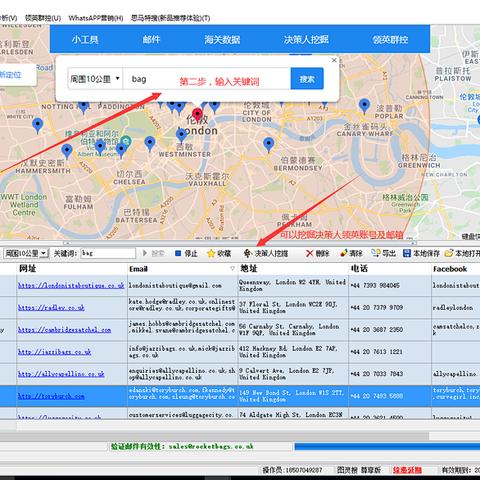Click the blue map pin above Westminster label

[181, 136]
